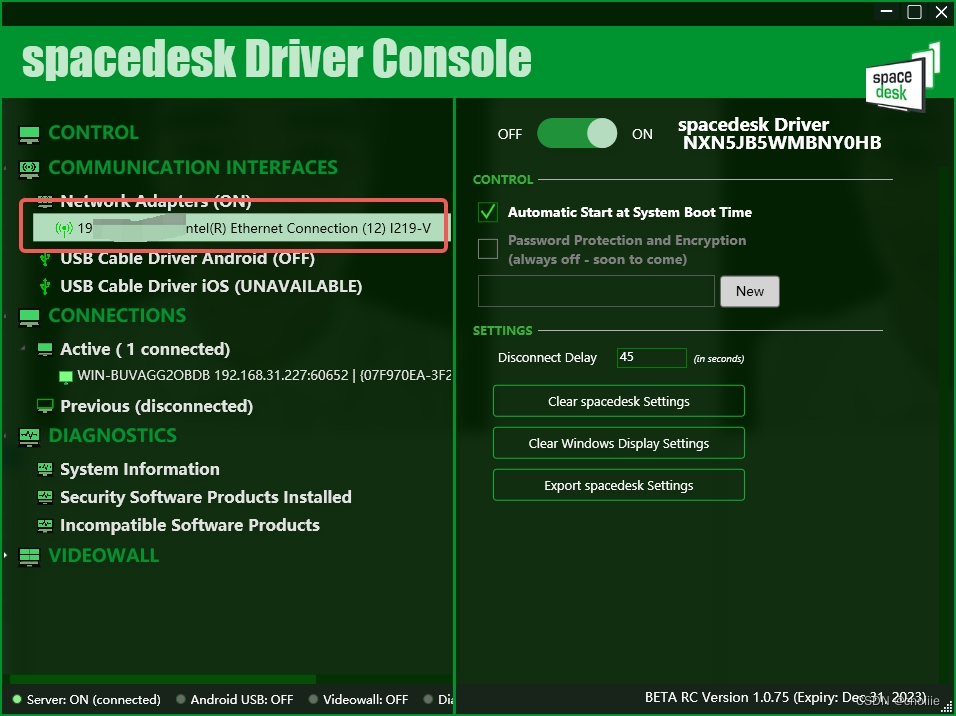This screenshot has width=956, height=716.
Task: Click the Videowall status dot
Action: coord(313,700)
